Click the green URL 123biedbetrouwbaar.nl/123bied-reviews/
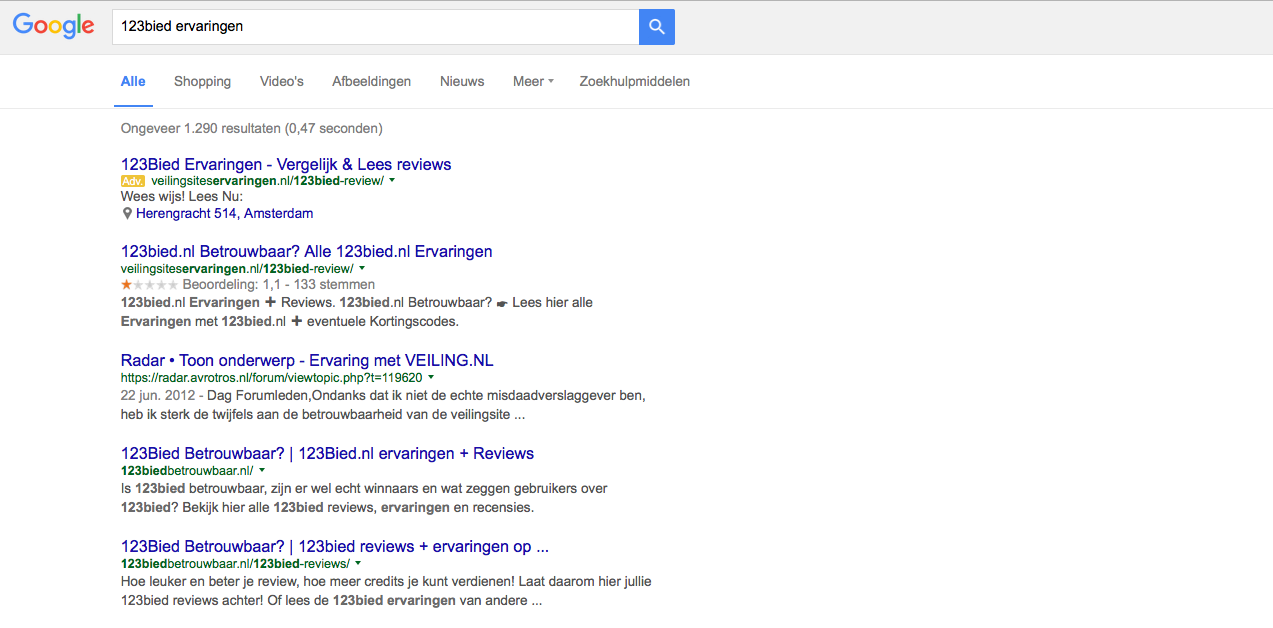The image size is (1273, 628). tap(235, 563)
